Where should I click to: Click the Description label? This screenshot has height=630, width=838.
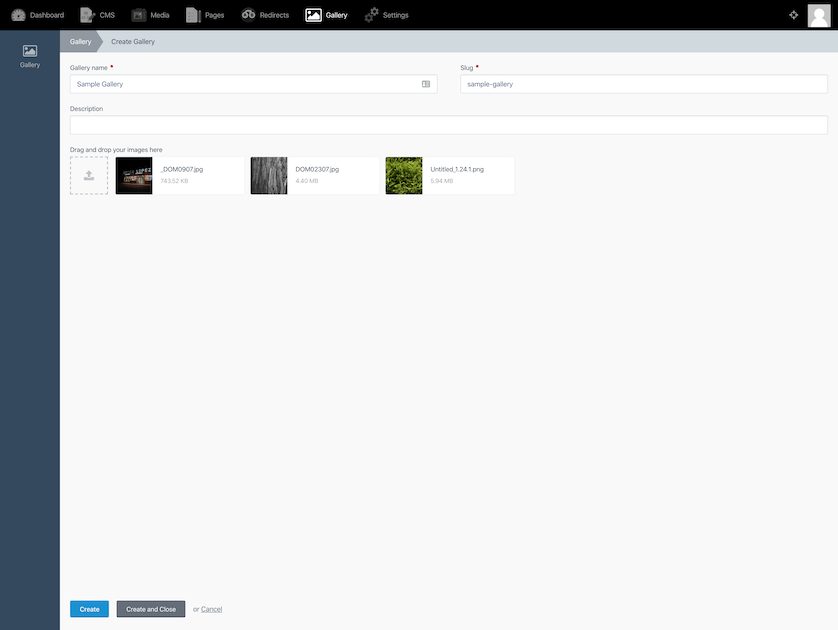click(87, 108)
